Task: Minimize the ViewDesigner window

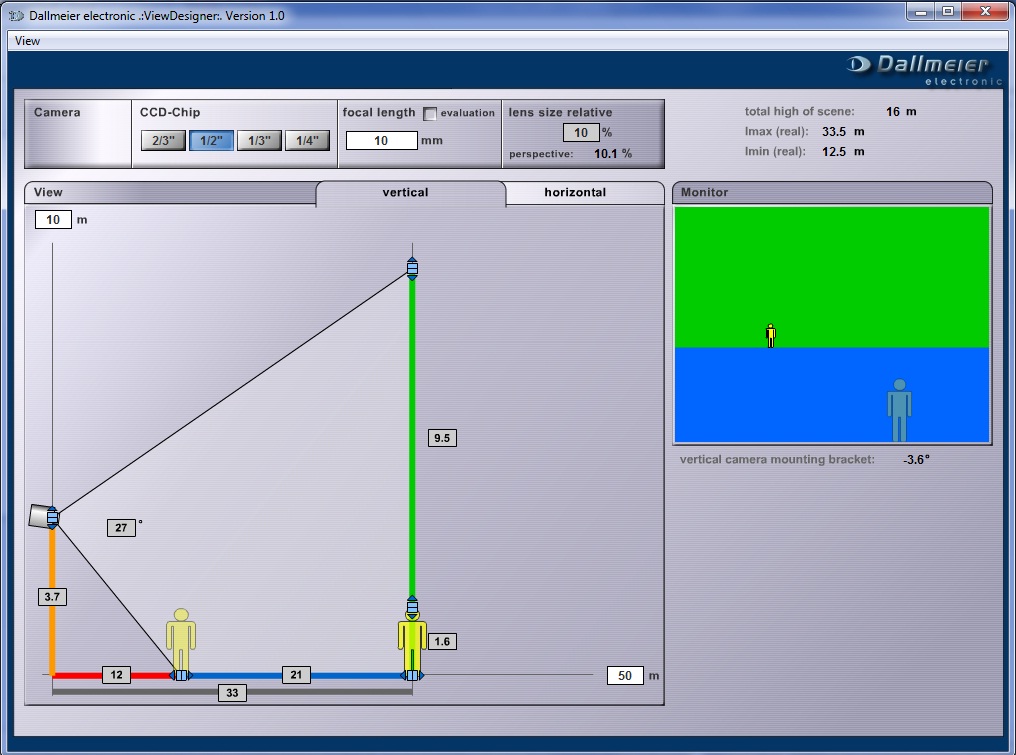Action: tap(921, 12)
